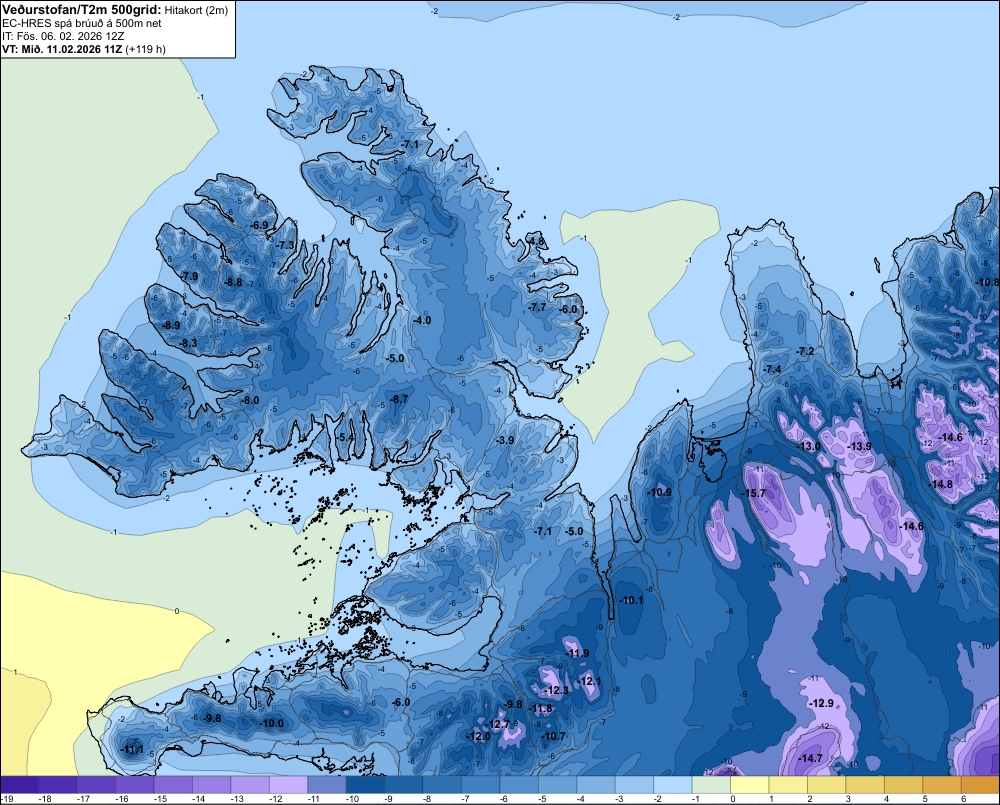1000x805 pixels.
Task: Click the -10.7 temperature value on map
Action: coord(554,736)
